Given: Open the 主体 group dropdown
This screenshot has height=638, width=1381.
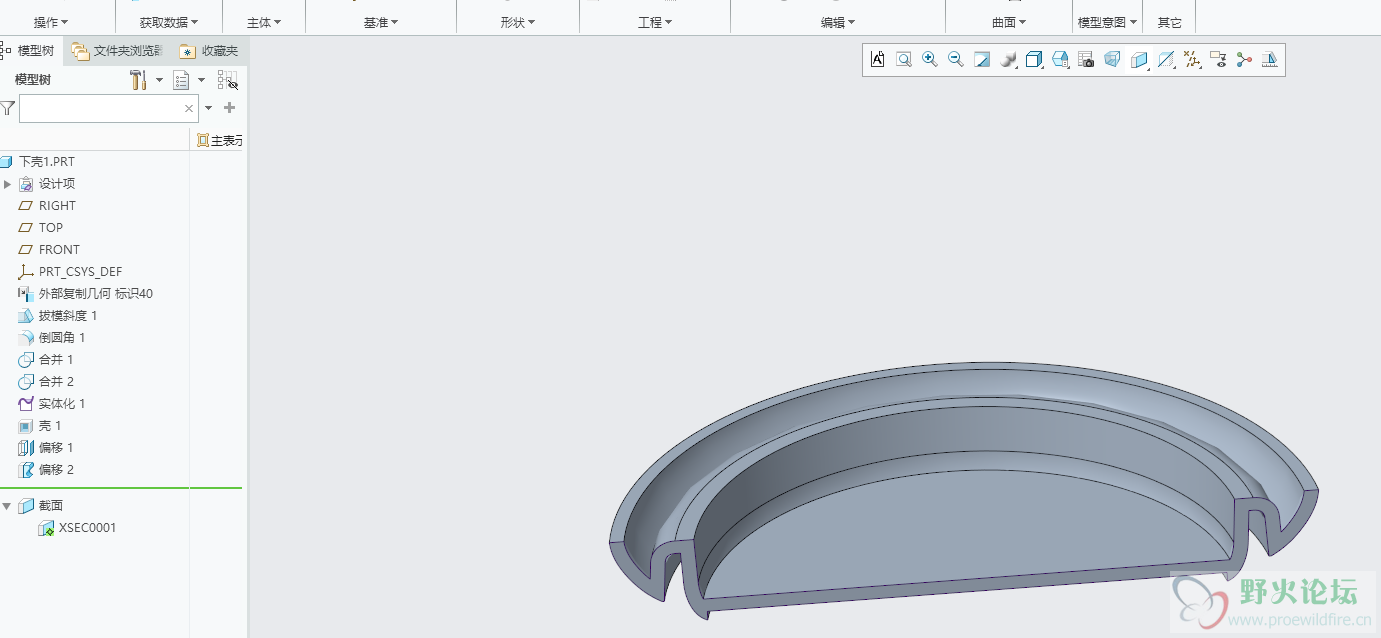Looking at the screenshot, I should click(x=265, y=22).
